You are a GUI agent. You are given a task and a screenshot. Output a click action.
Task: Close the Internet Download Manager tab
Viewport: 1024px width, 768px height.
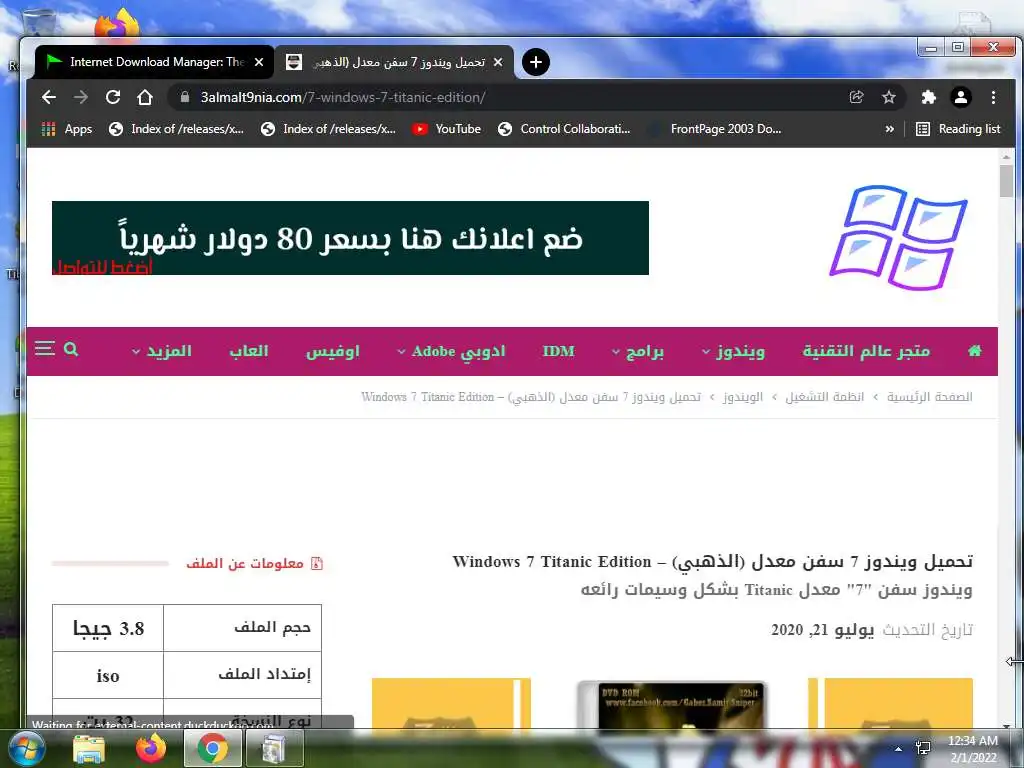tap(259, 62)
